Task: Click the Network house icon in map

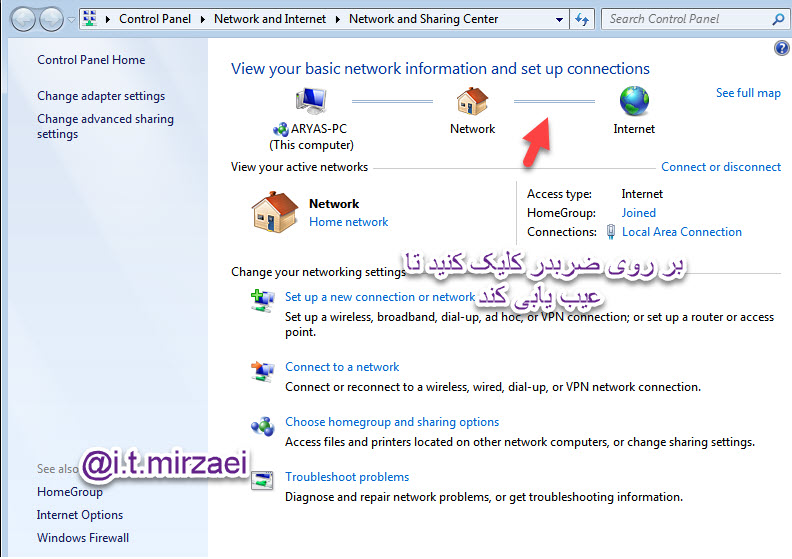Action: click(472, 100)
